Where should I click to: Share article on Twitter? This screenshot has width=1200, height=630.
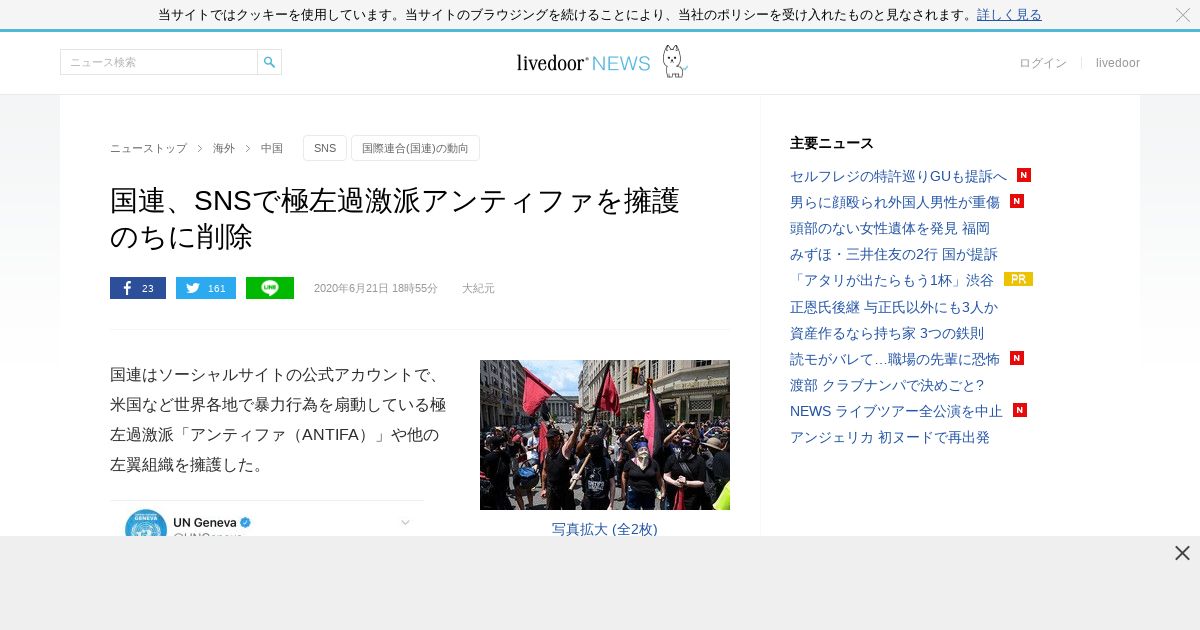click(206, 288)
